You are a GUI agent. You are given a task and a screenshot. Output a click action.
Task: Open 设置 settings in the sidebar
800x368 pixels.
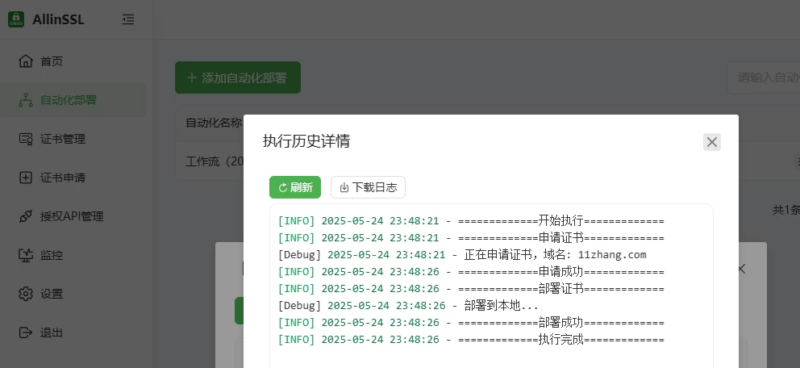(73, 294)
